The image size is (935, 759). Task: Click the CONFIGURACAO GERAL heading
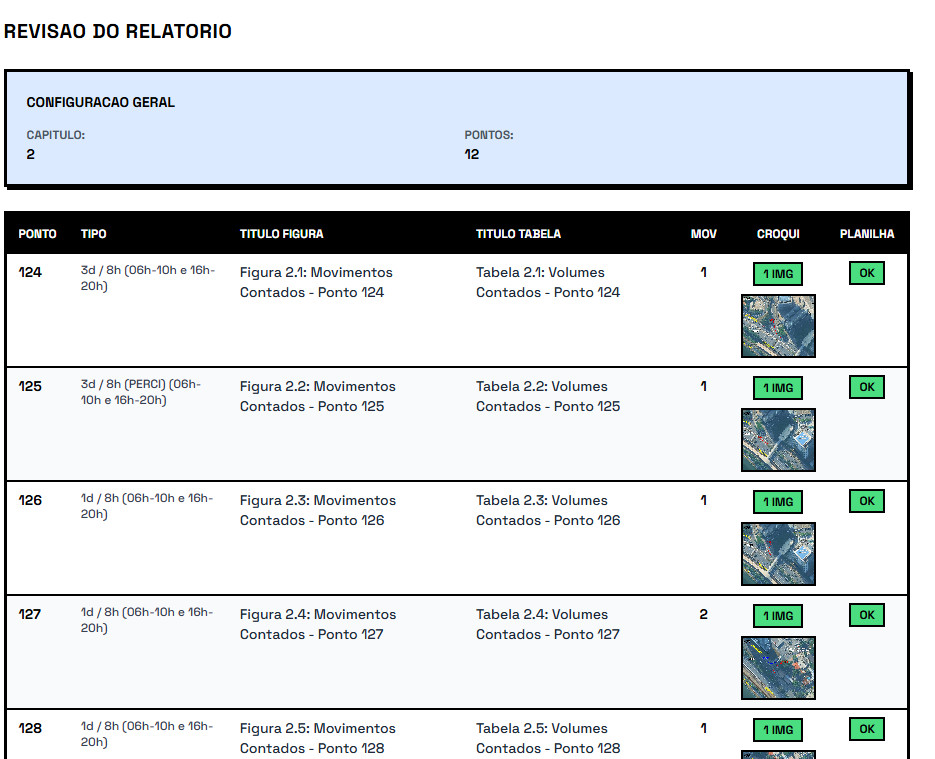pos(101,103)
